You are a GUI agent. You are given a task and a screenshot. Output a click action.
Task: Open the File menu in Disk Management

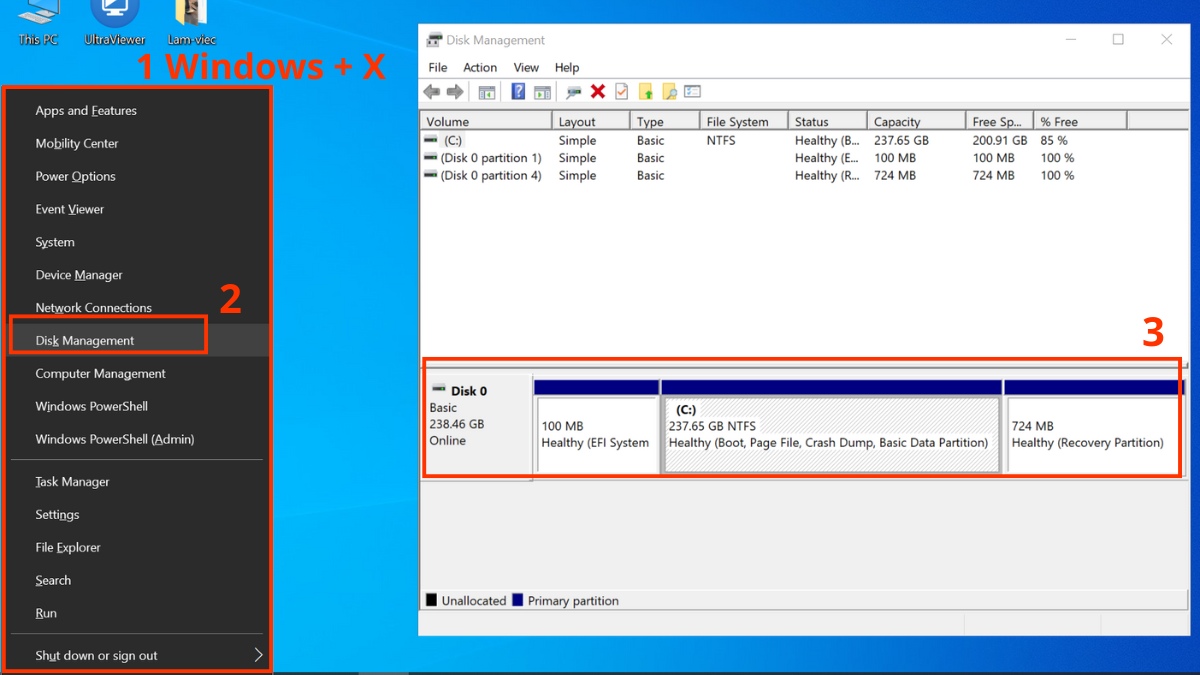[438, 67]
